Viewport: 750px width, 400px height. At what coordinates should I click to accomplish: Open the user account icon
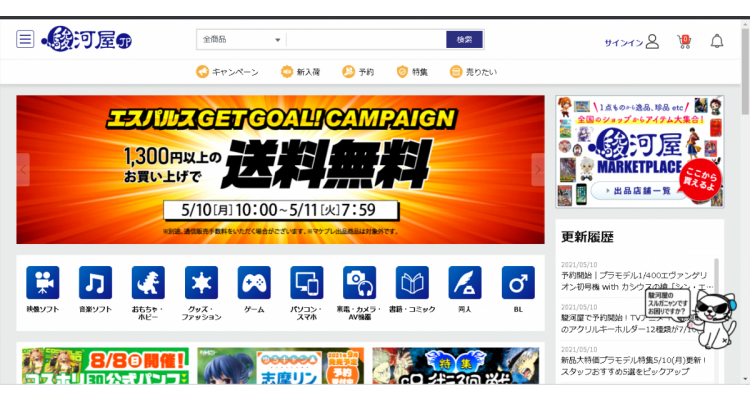pos(652,42)
